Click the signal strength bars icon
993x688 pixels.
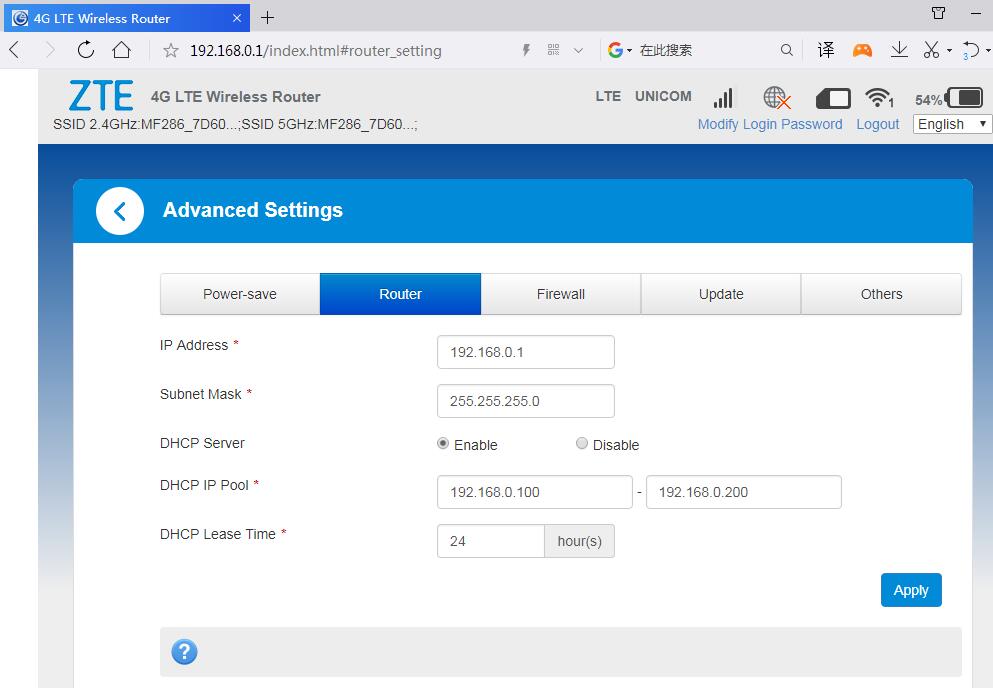[723, 97]
